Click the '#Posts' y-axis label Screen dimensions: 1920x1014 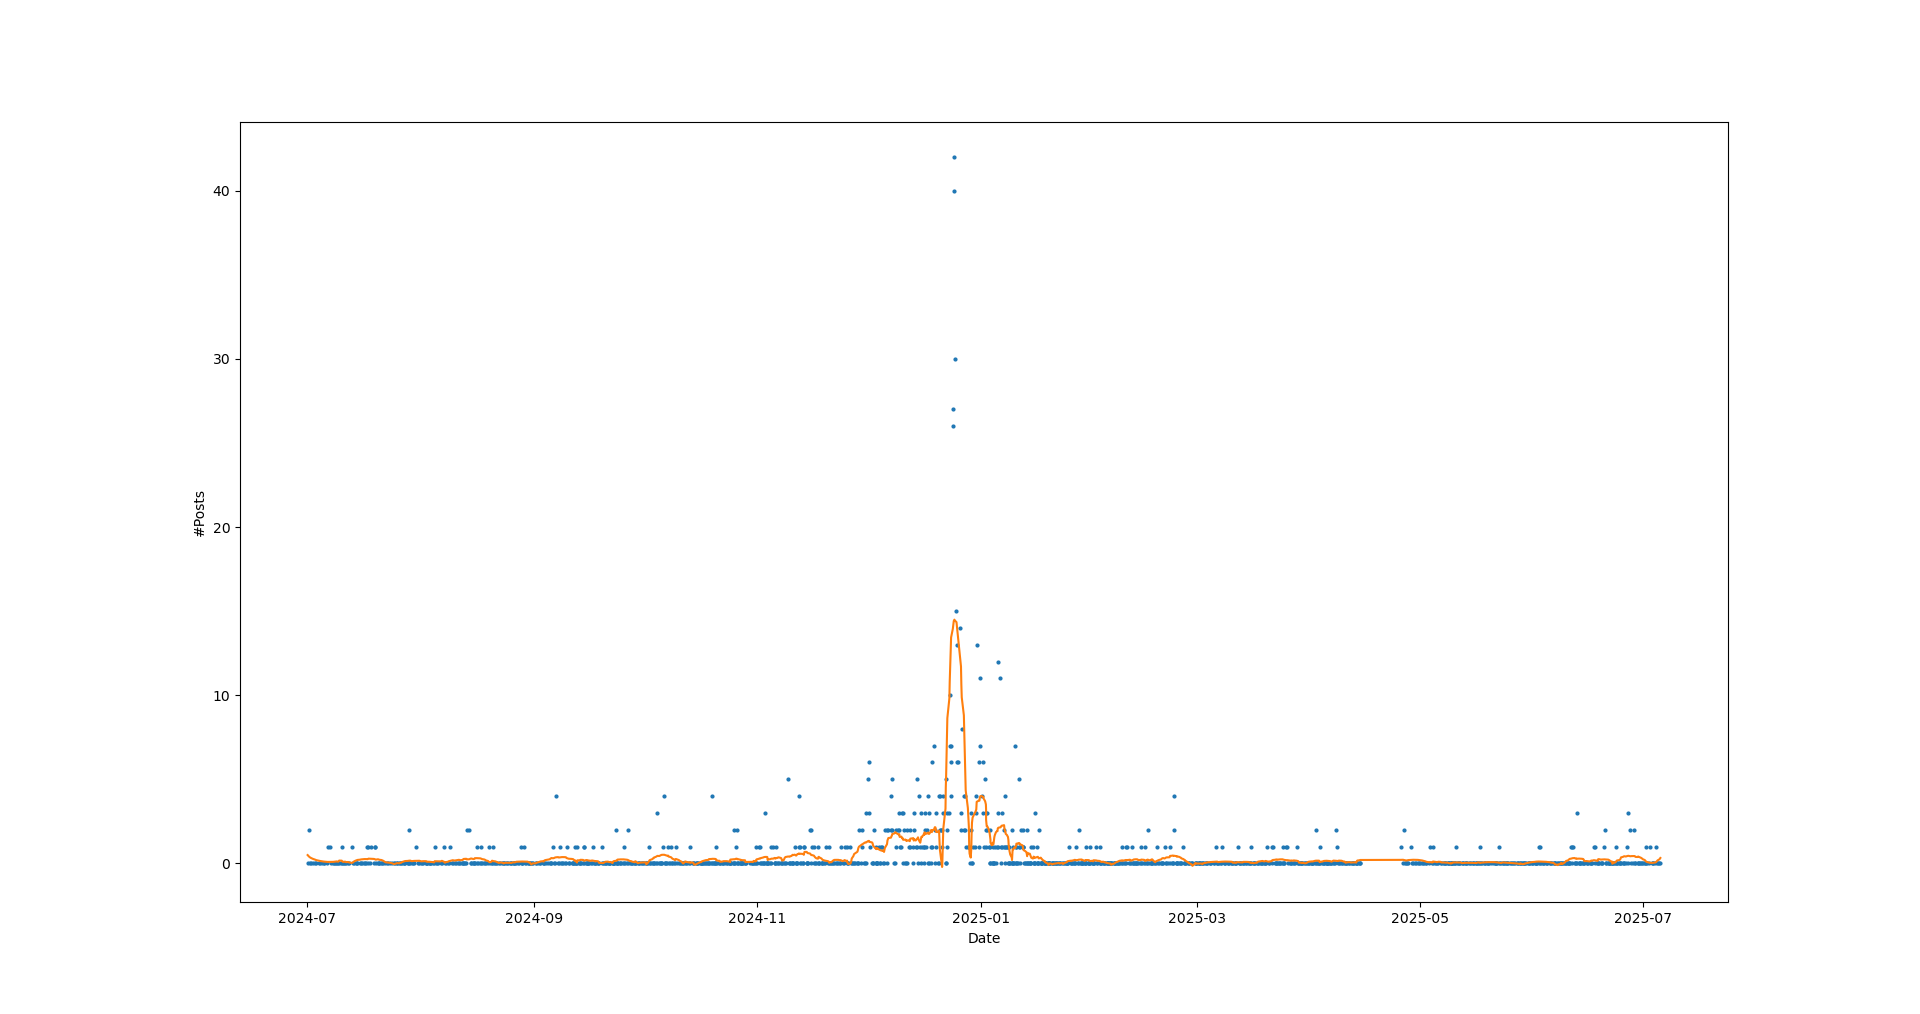200,513
